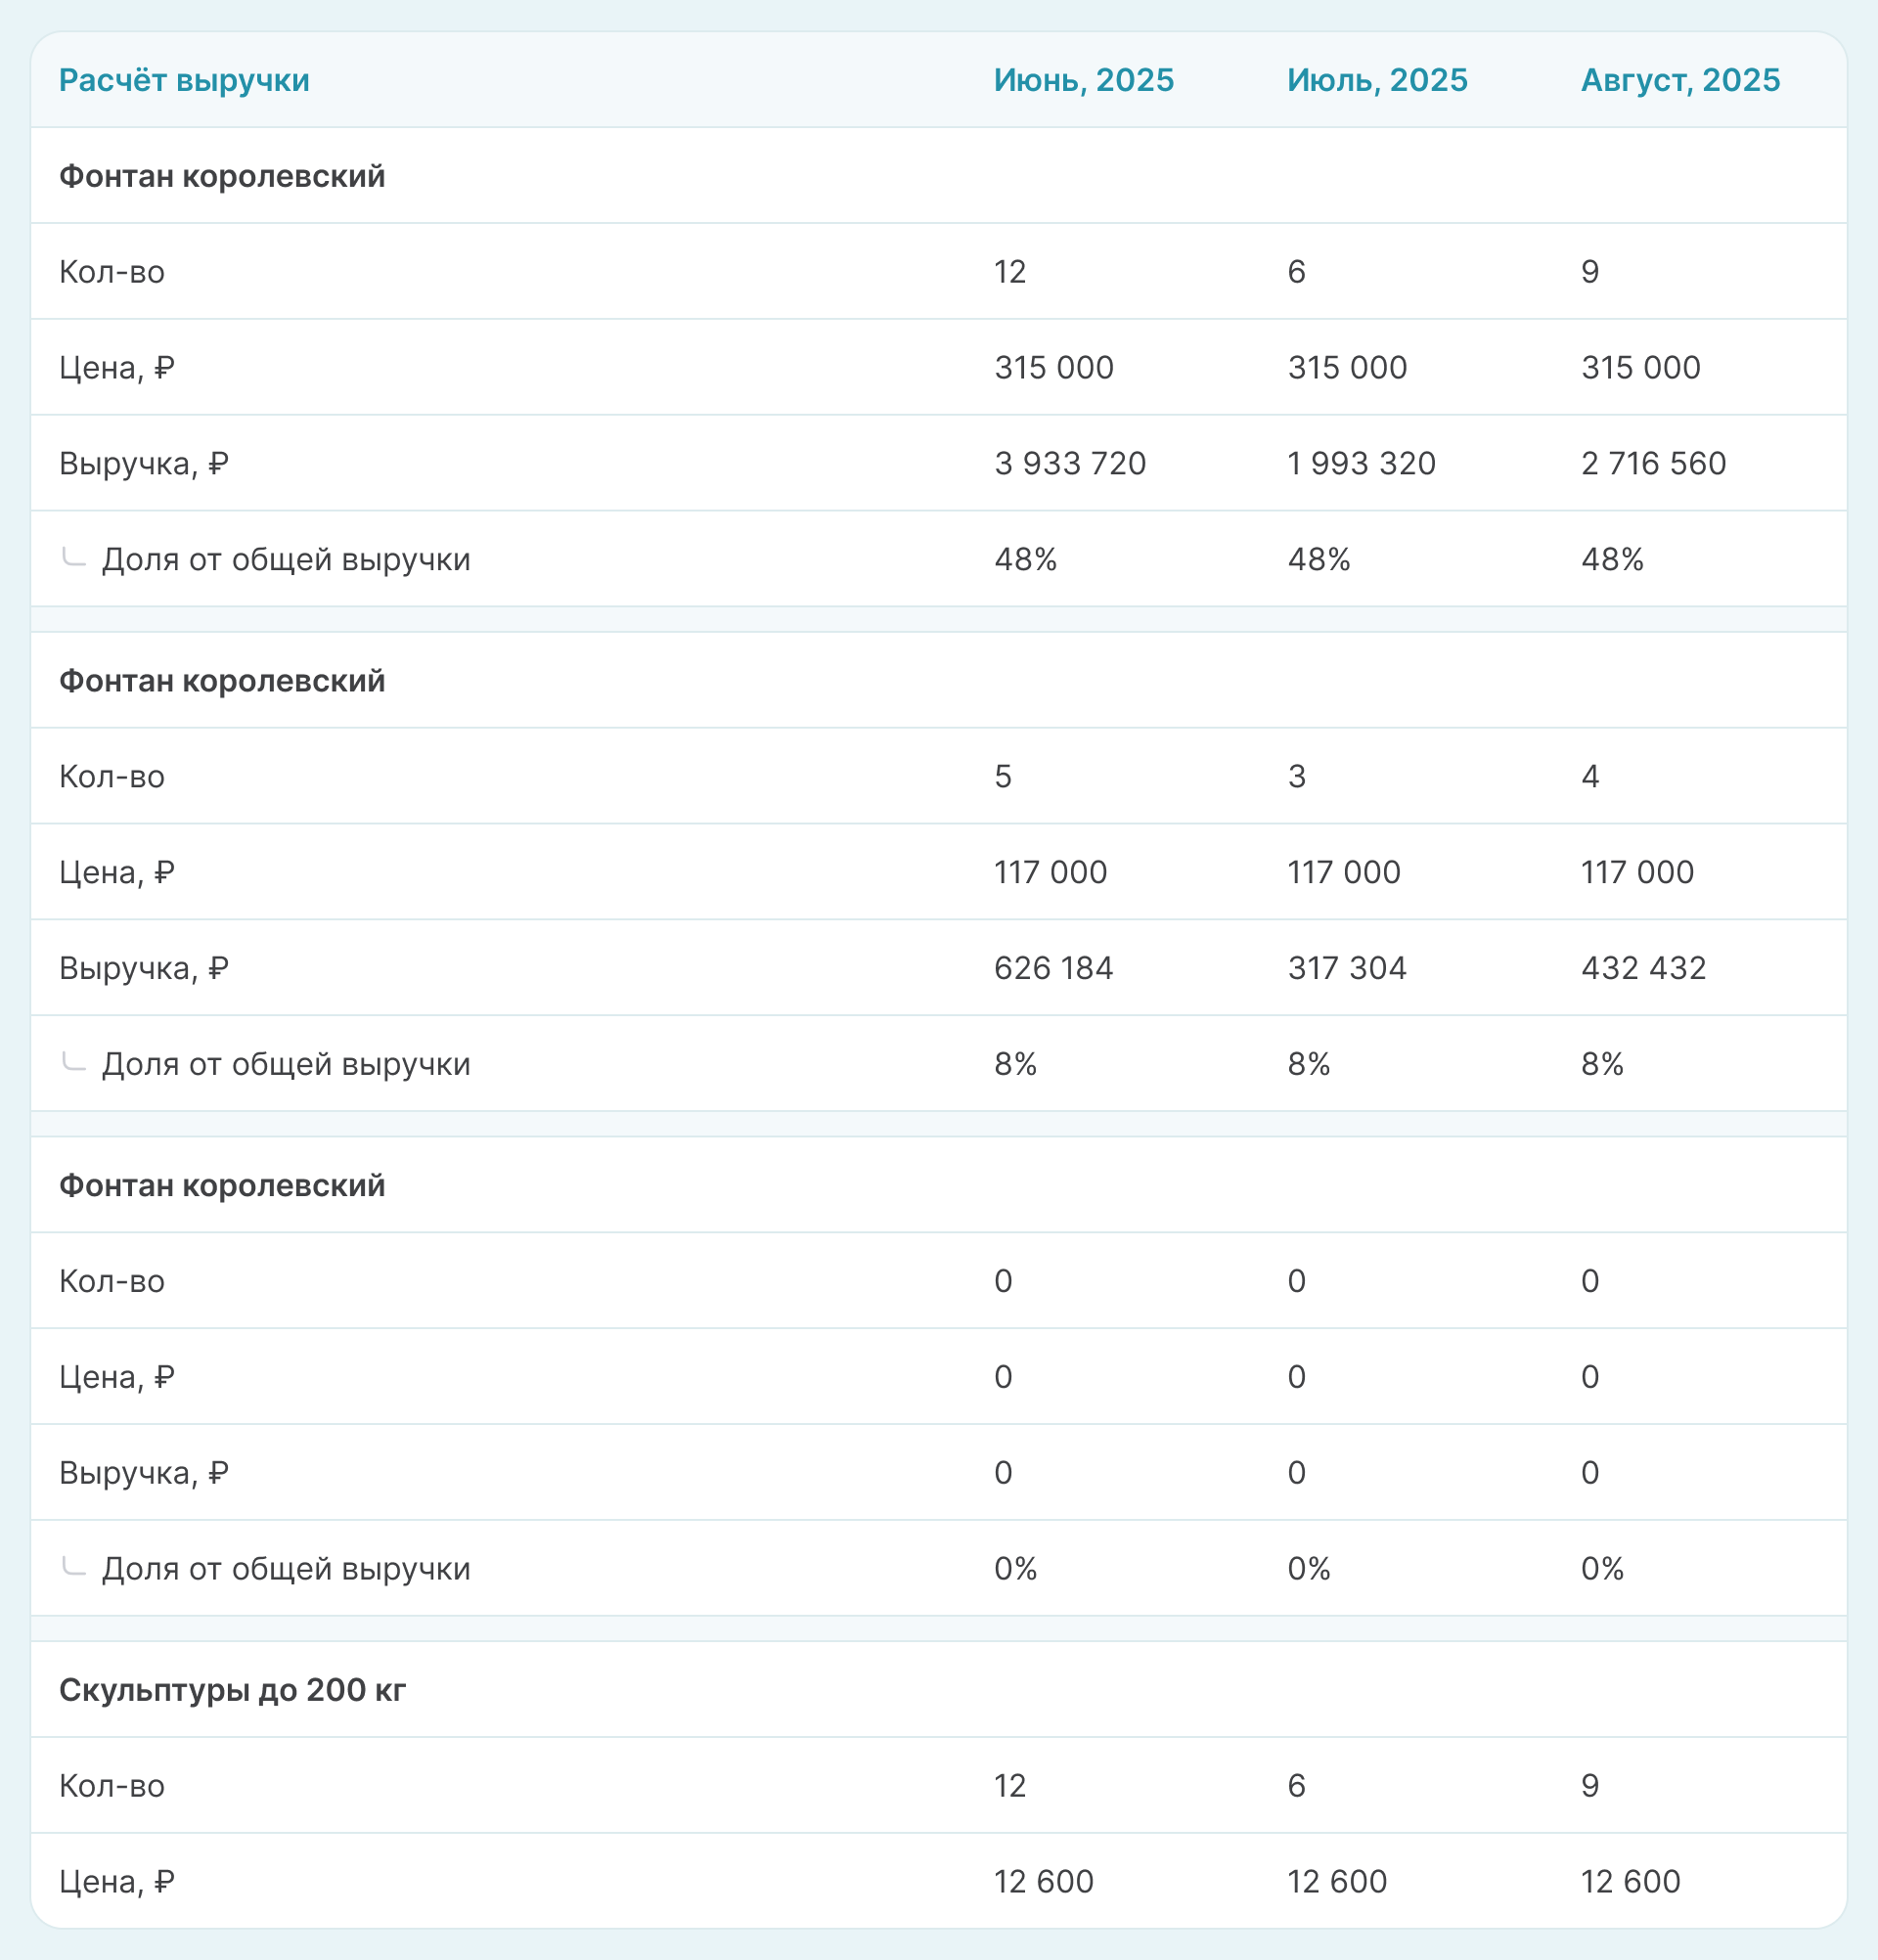The height and width of the screenshot is (1960, 1878).
Task: Click the indent arrow icon in the 8% share row
Action: (74, 1062)
